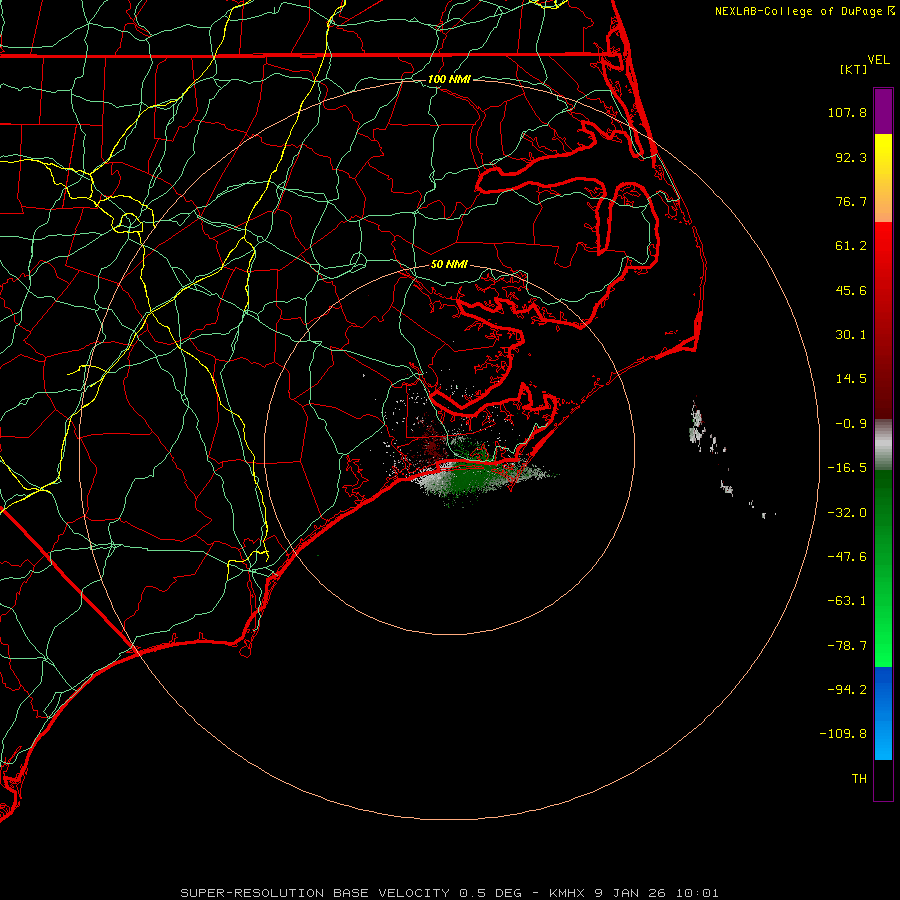The width and height of the screenshot is (900, 900).
Task: Click the -0.9 legend value
Action: (x=851, y=424)
